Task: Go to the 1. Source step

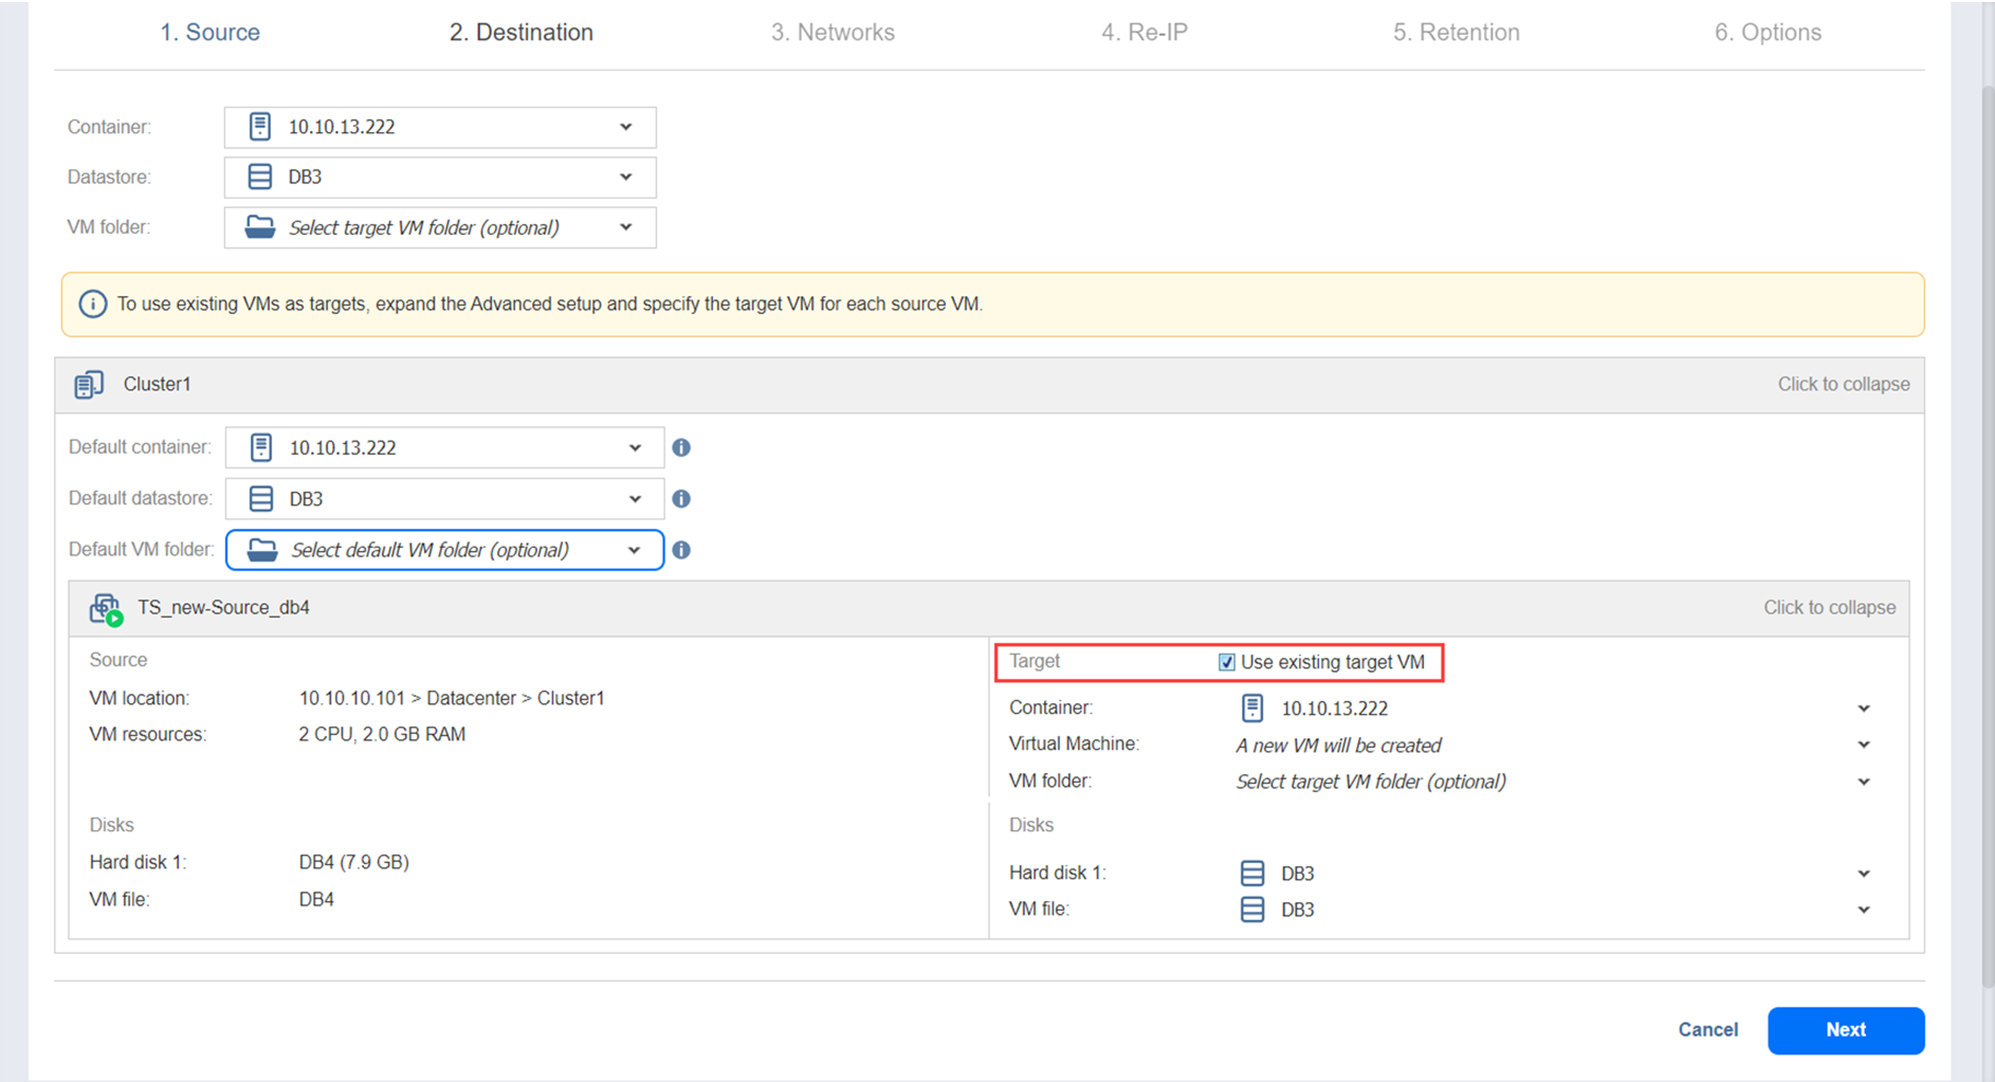Action: pyautogui.click(x=210, y=32)
